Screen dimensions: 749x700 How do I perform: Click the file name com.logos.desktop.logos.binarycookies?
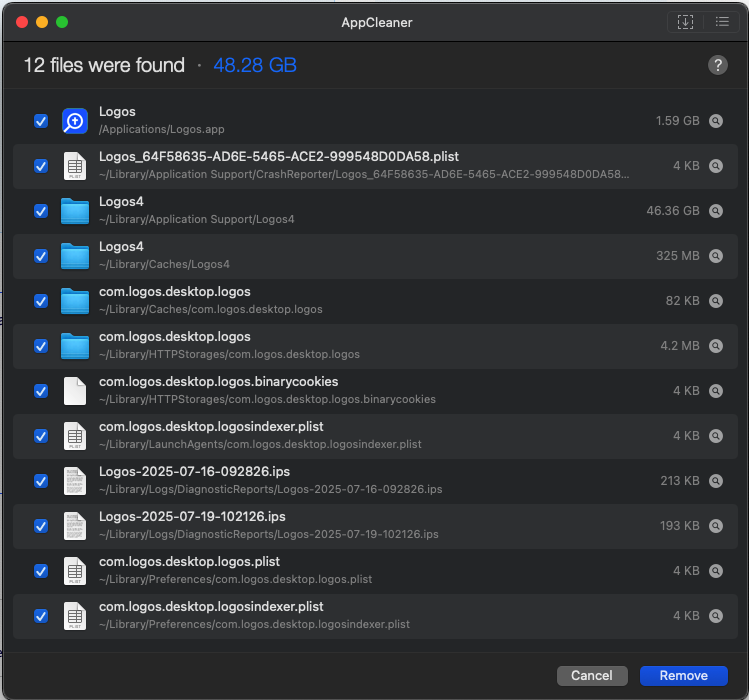[x=218, y=382]
